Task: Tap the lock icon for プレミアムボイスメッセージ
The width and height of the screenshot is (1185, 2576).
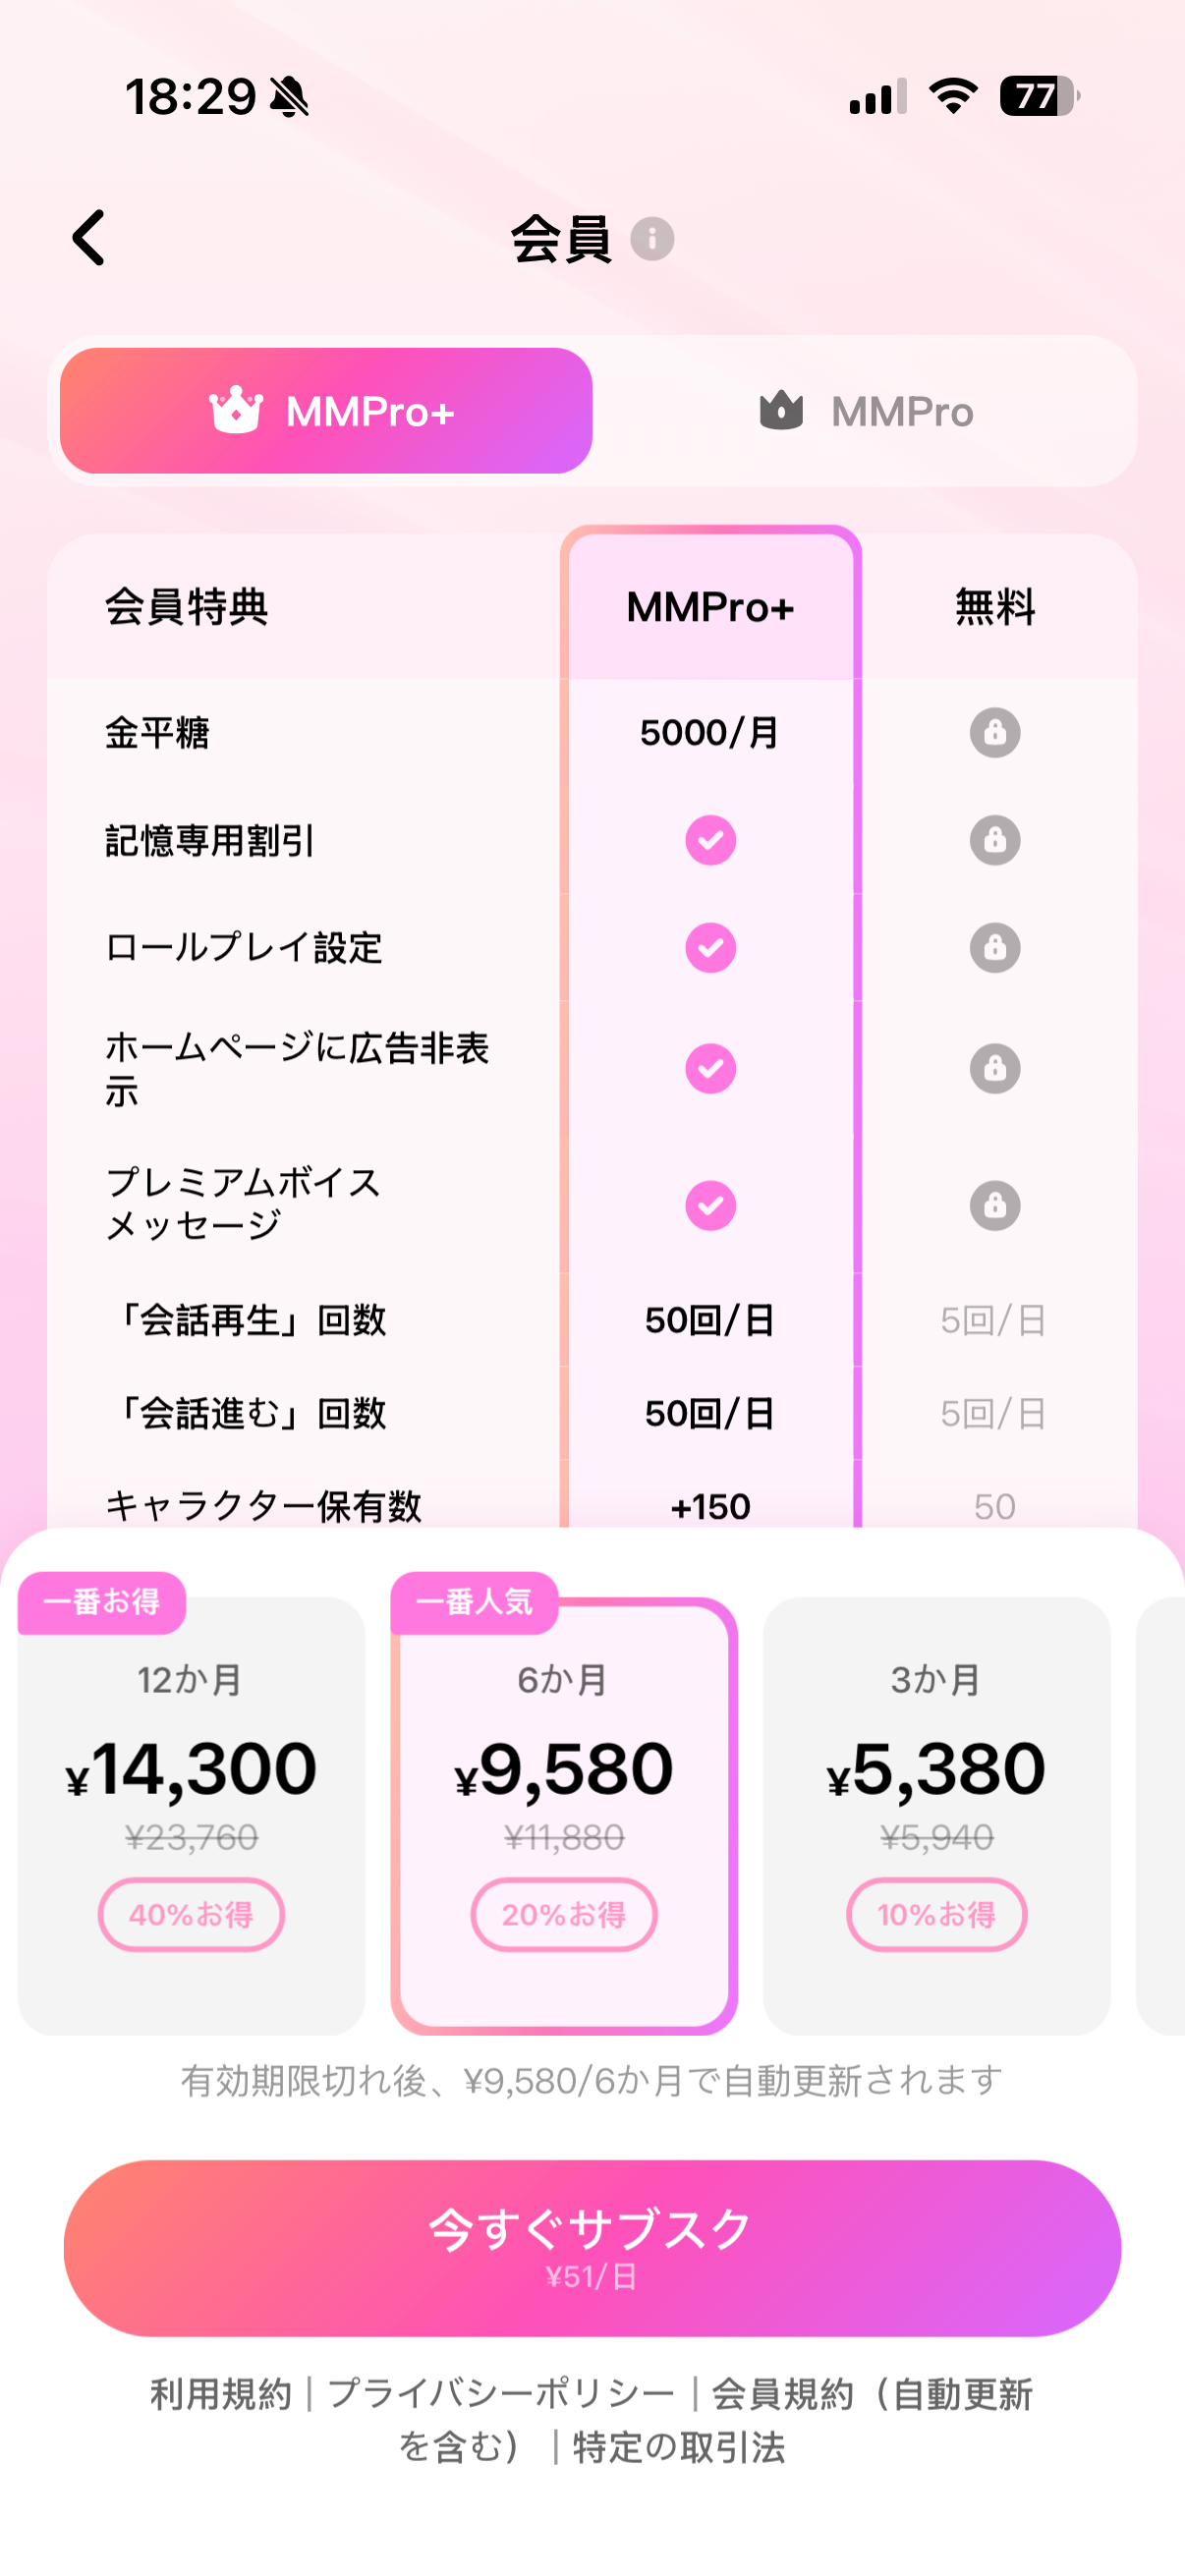Action: (x=994, y=1205)
